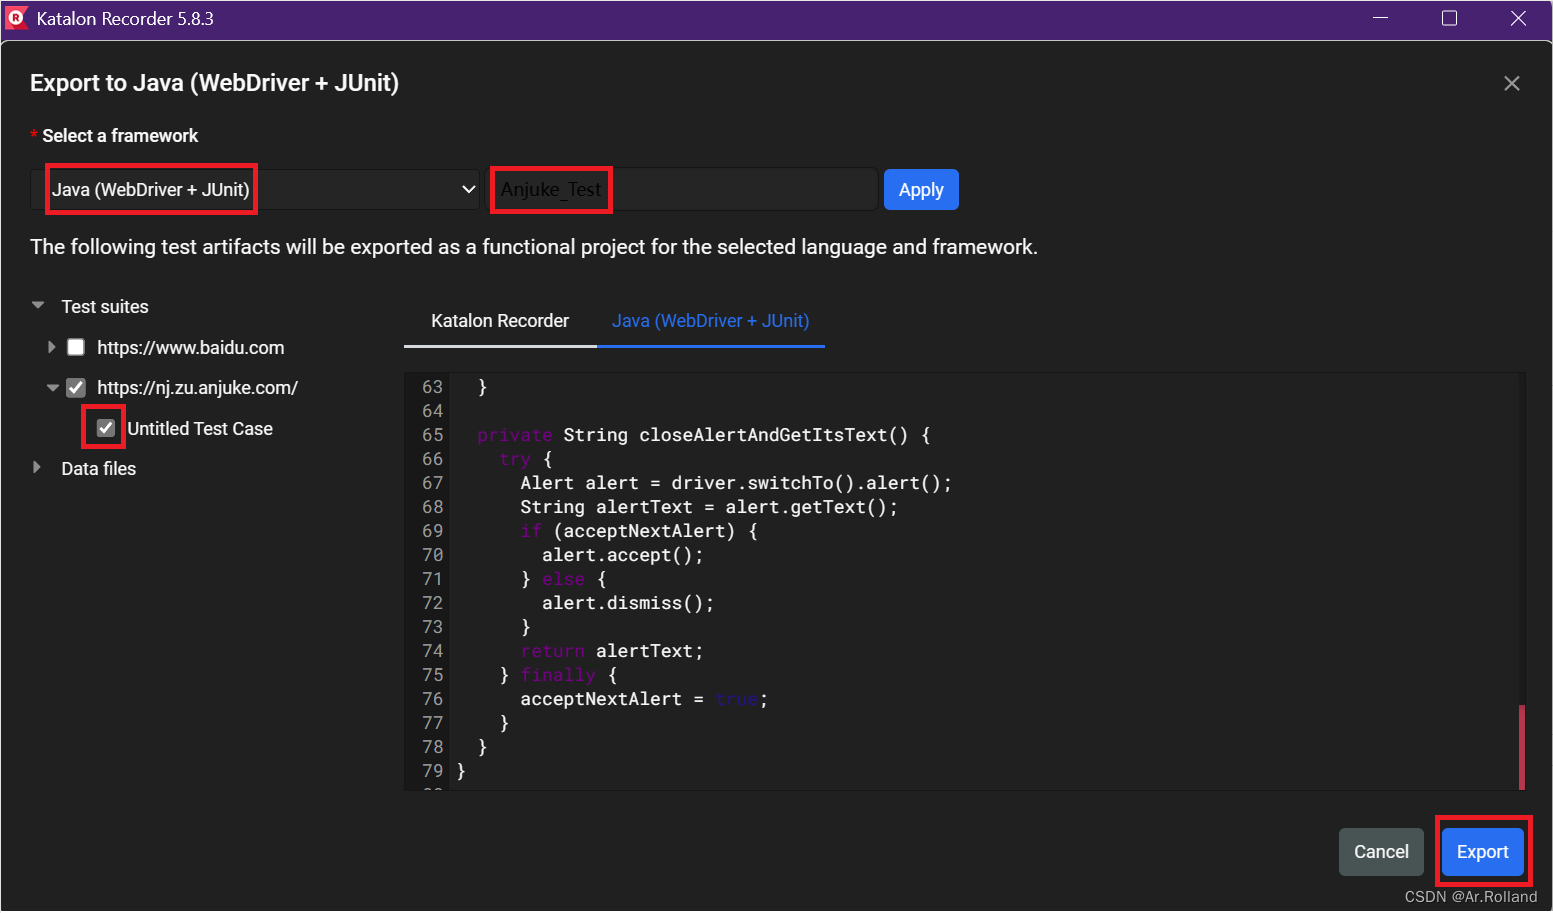The image size is (1553, 913).
Task: Uncheck the Untitled Test Case checkbox
Action: point(104,428)
